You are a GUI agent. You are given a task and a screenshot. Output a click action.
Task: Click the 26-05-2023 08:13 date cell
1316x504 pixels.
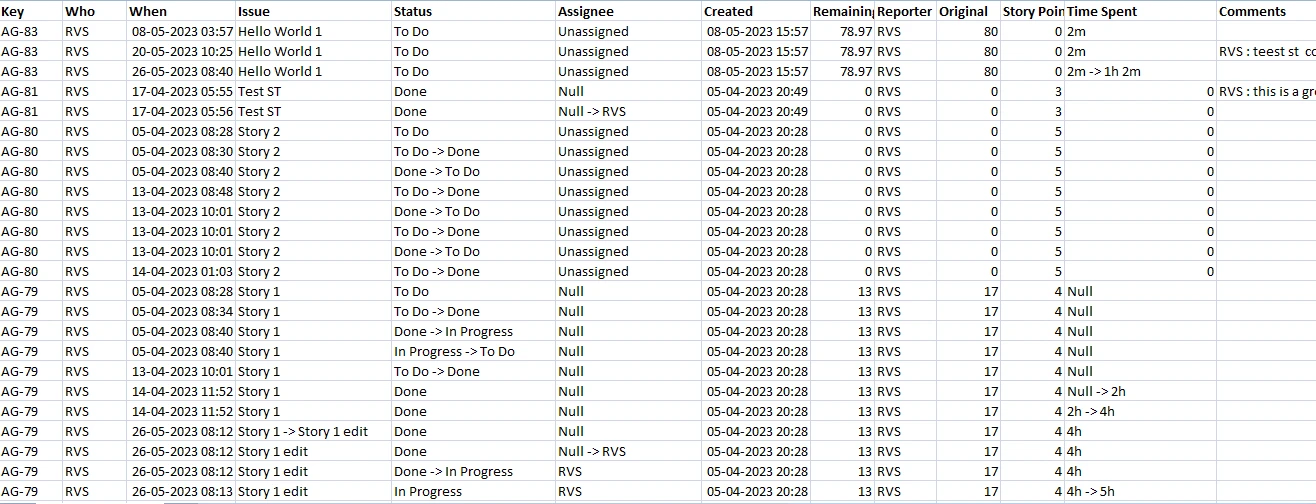tap(182, 492)
